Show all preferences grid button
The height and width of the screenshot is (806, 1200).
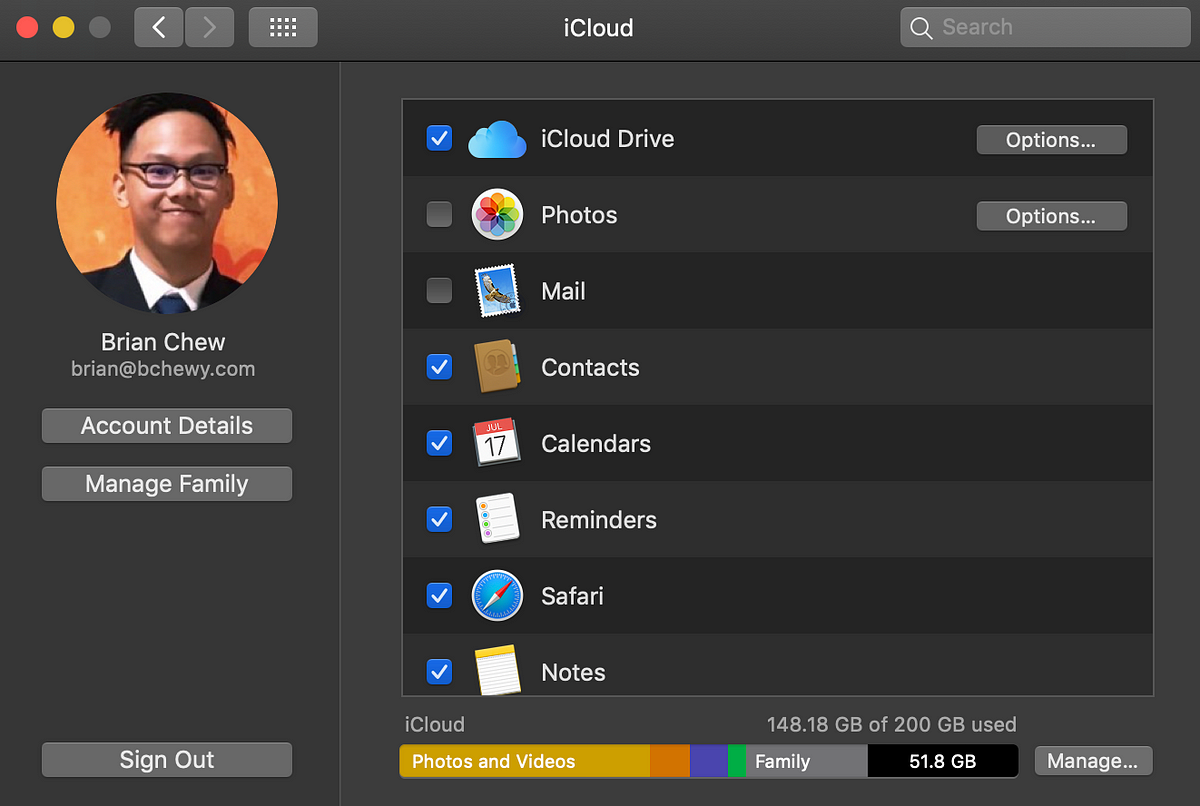pyautogui.click(x=283, y=27)
